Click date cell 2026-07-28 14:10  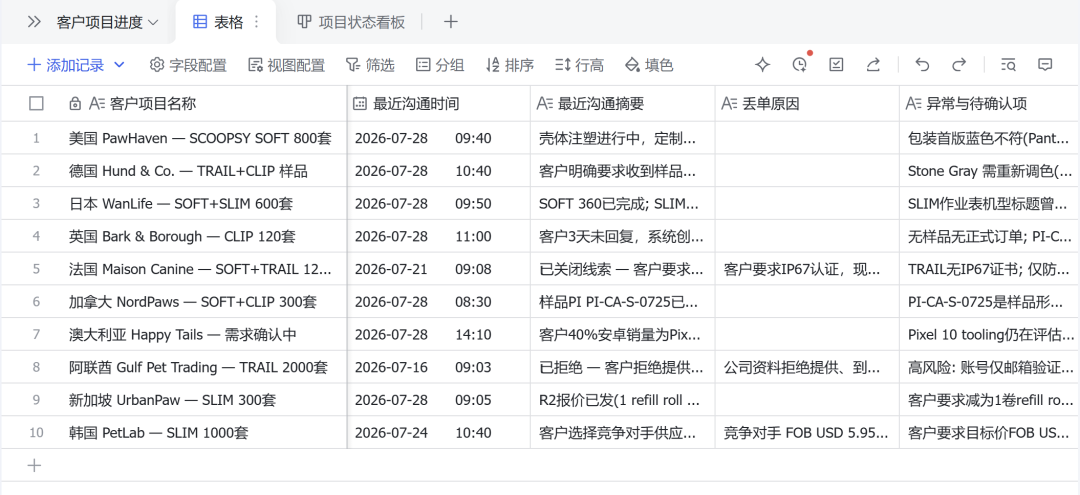(x=439, y=334)
